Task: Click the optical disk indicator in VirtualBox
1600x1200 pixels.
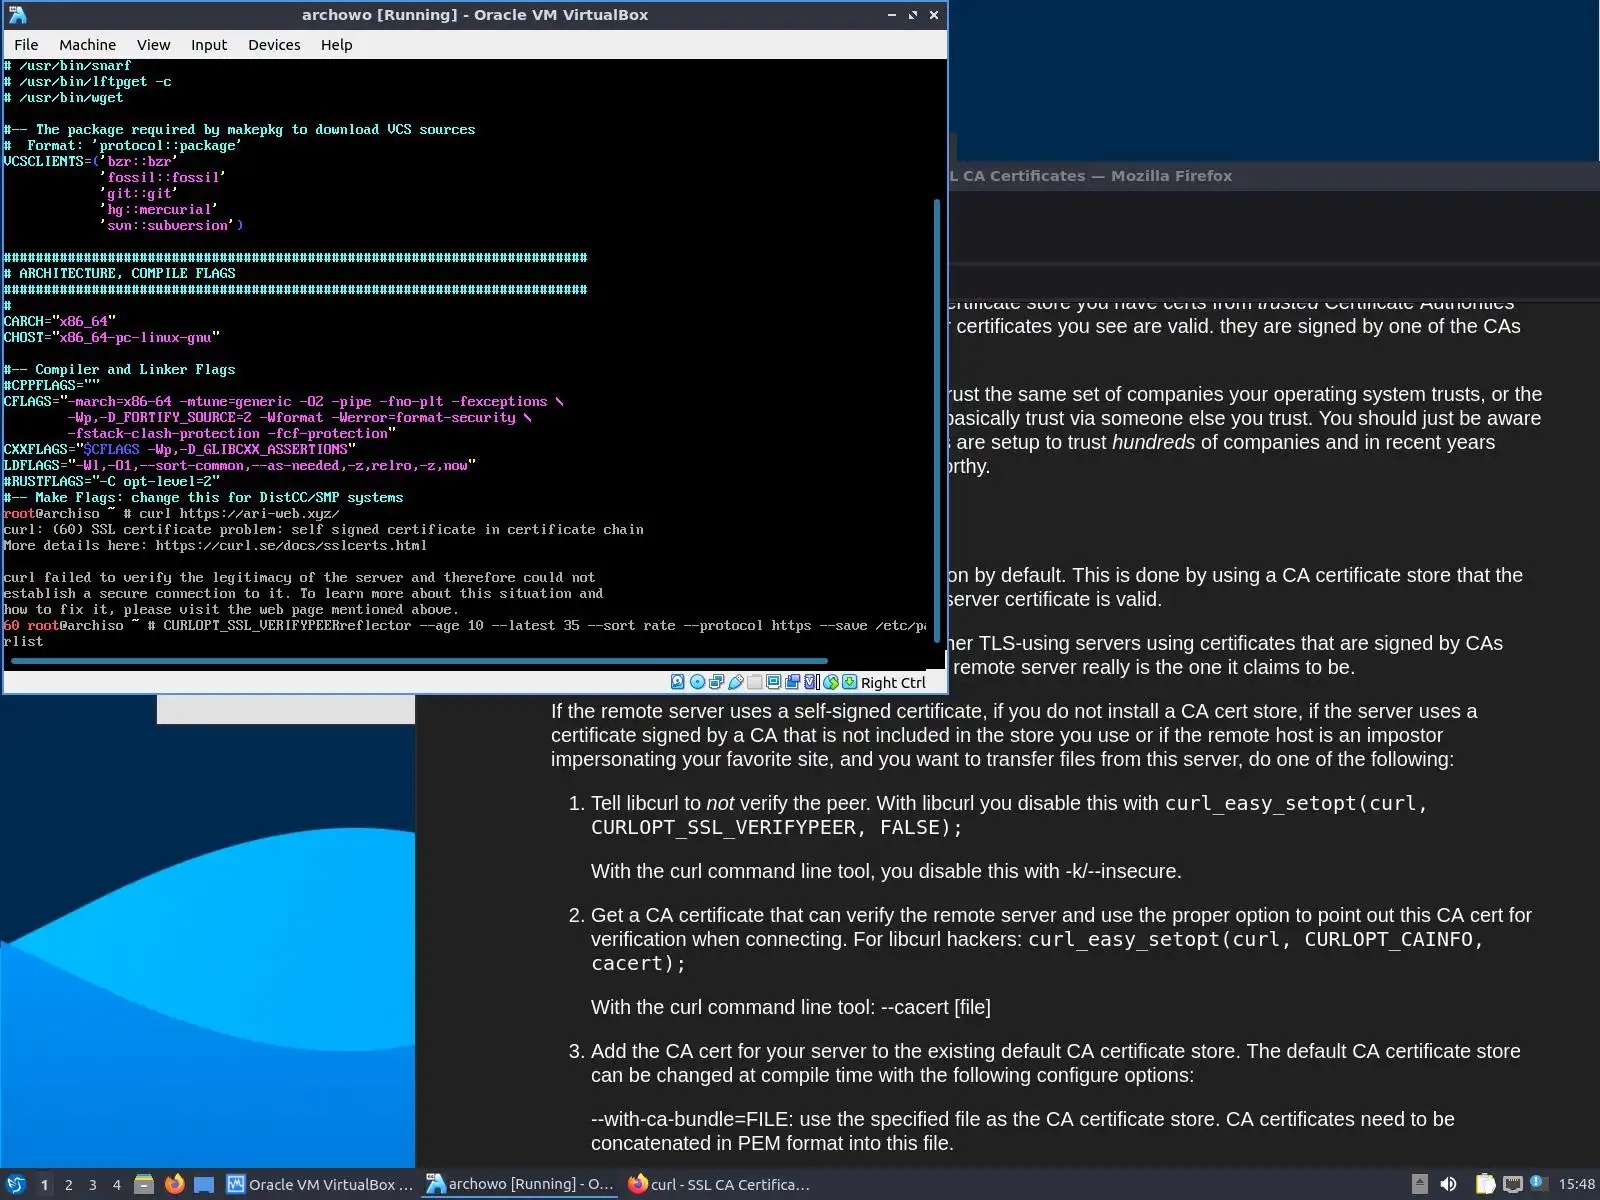Action: [697, 682]
